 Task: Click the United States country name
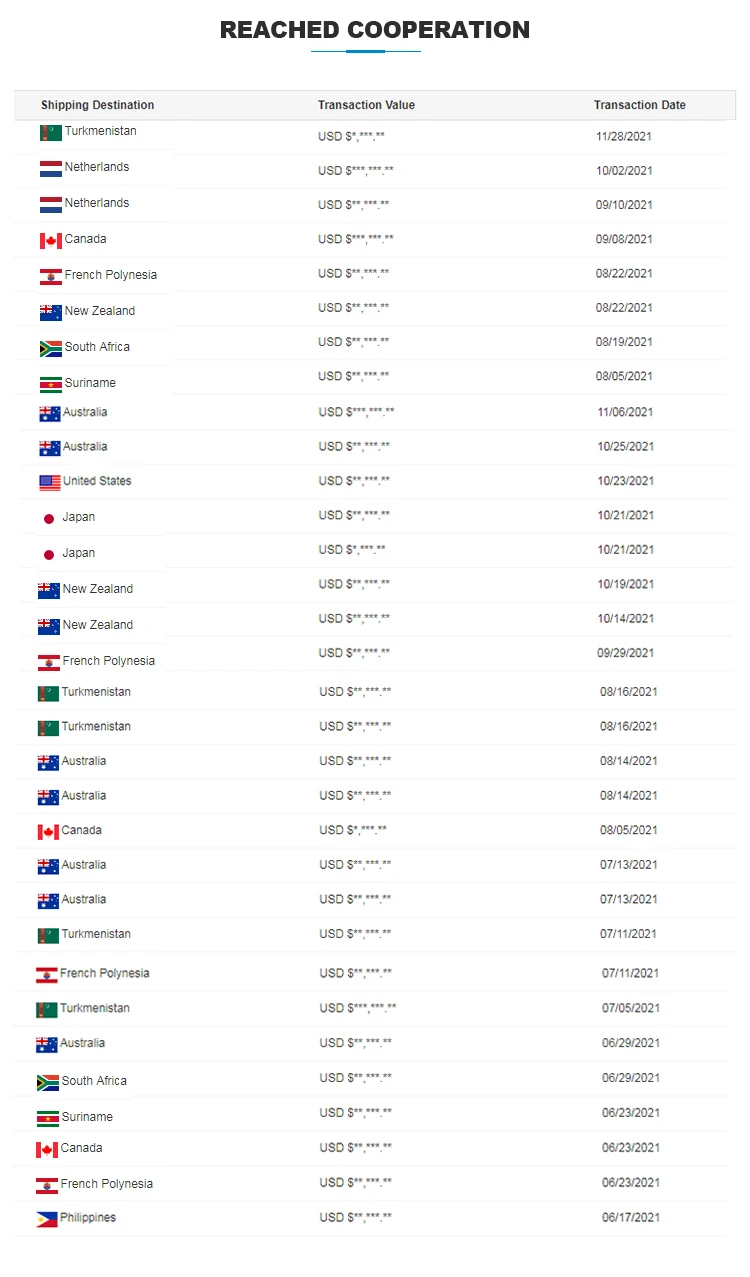coord(97,481)
